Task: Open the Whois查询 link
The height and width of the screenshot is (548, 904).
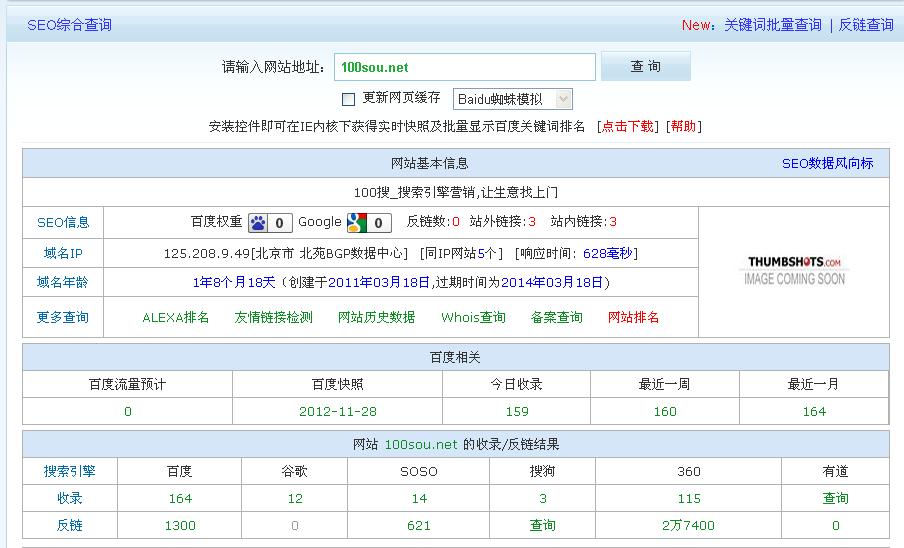Action: tap(473, 317)
